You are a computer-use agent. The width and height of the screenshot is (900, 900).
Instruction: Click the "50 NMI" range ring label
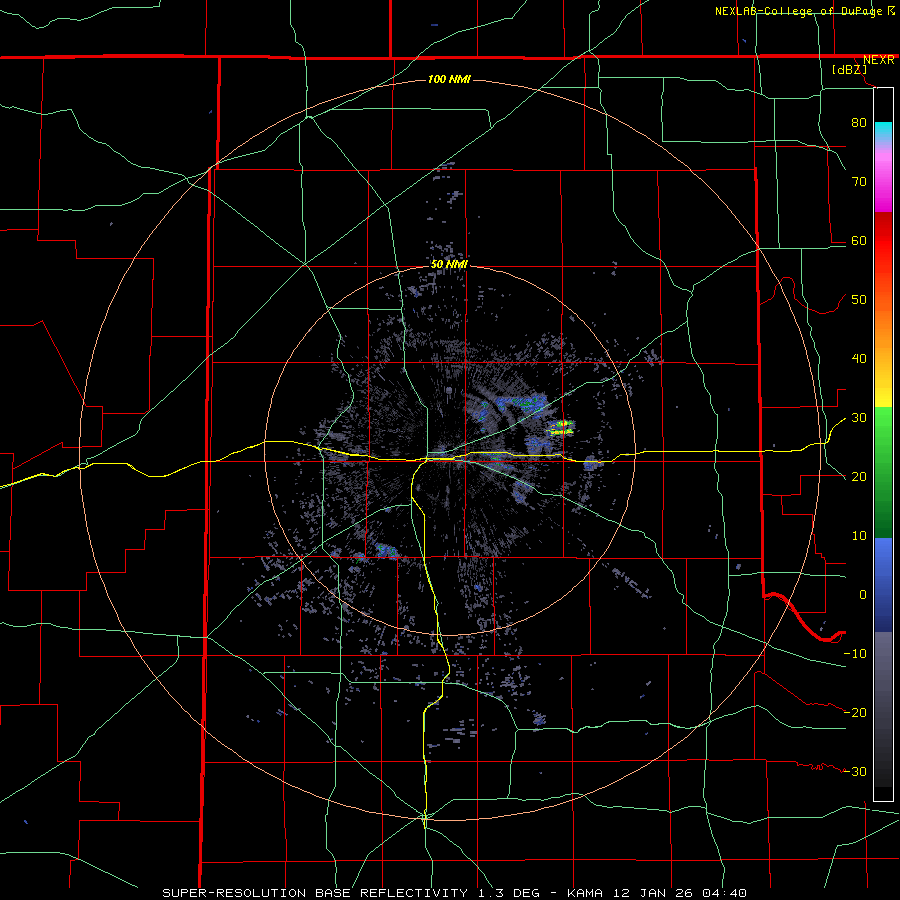click(449, 264)
